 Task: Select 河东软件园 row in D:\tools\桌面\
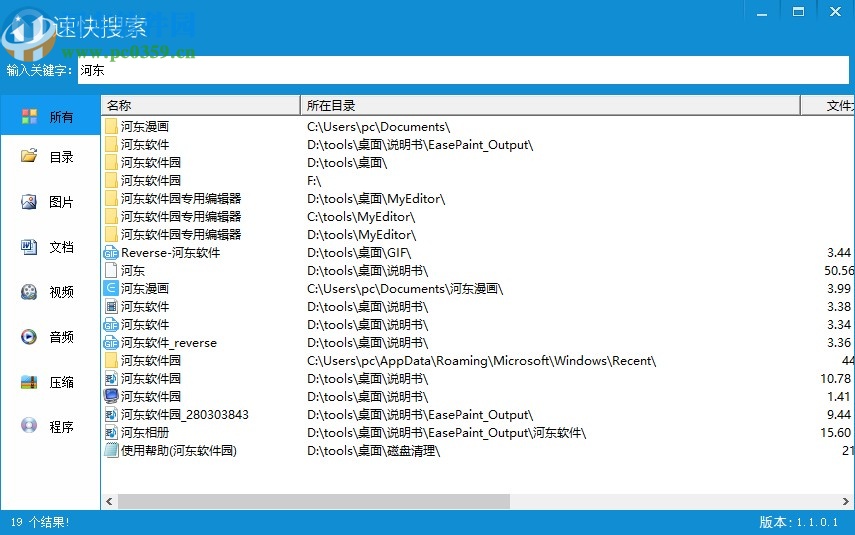150,163
